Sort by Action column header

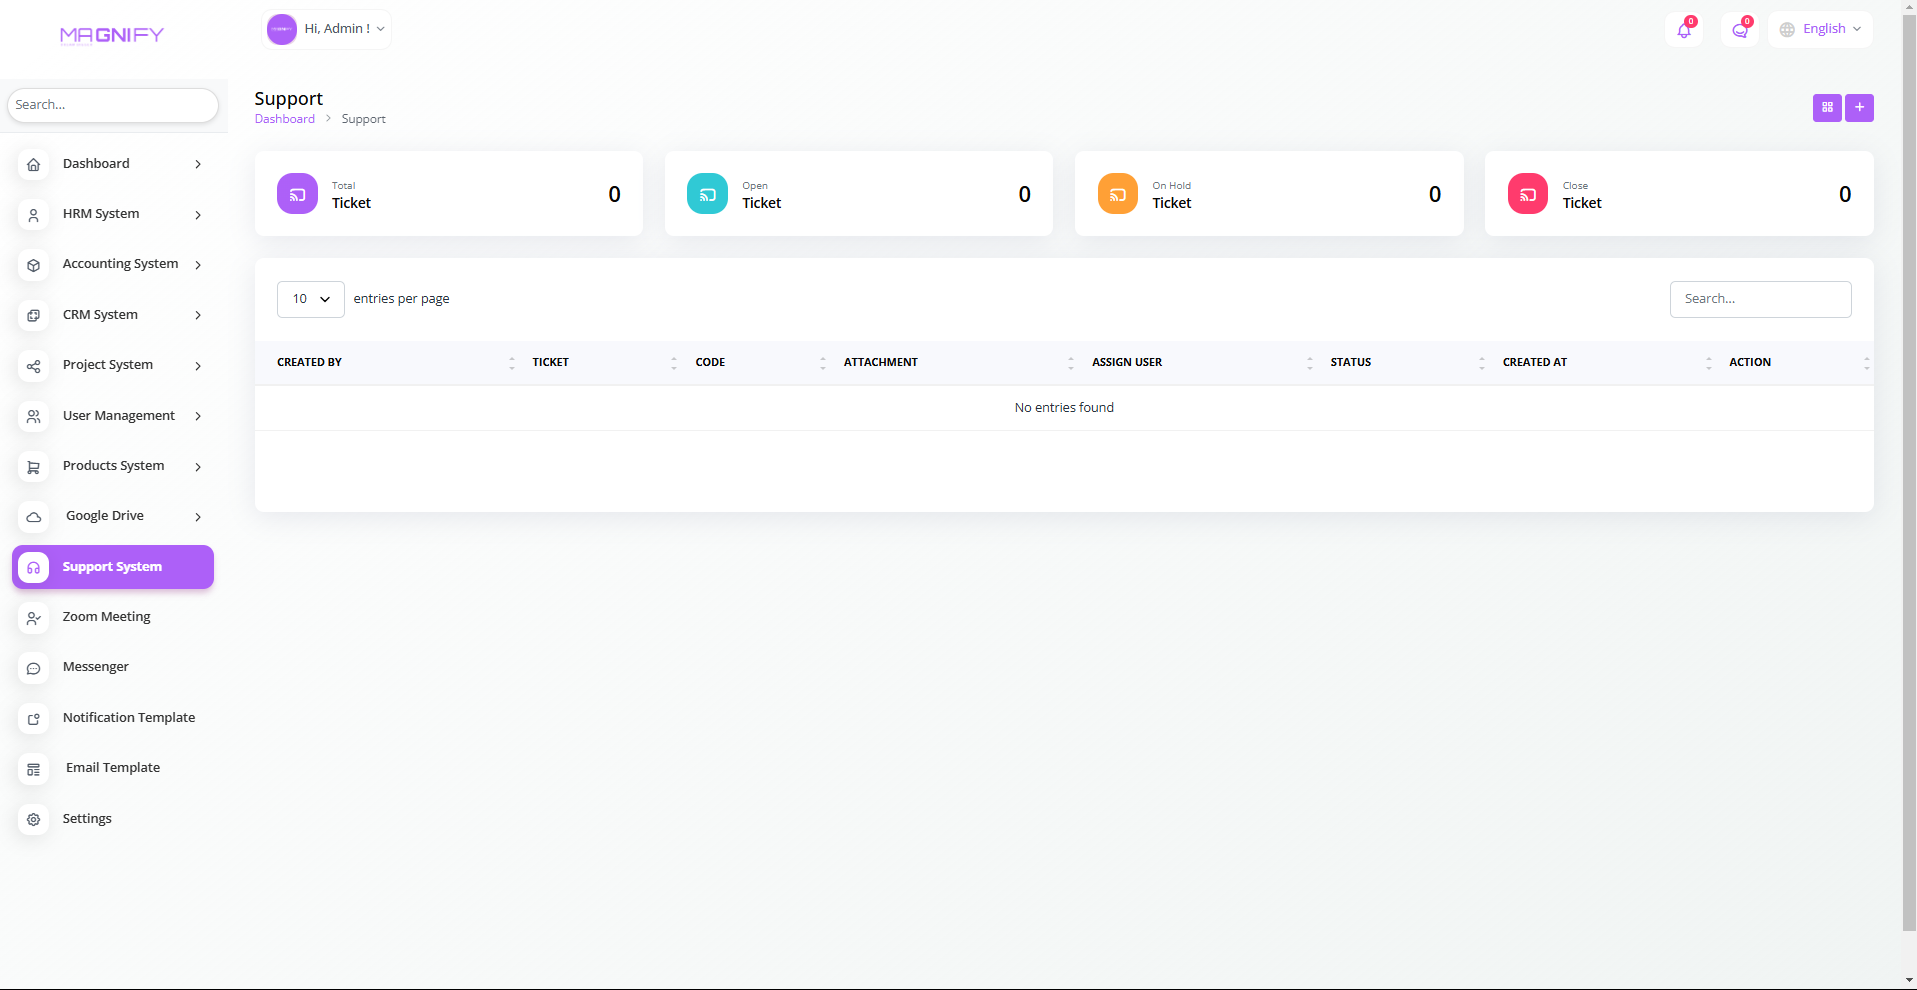(1797, 362)
